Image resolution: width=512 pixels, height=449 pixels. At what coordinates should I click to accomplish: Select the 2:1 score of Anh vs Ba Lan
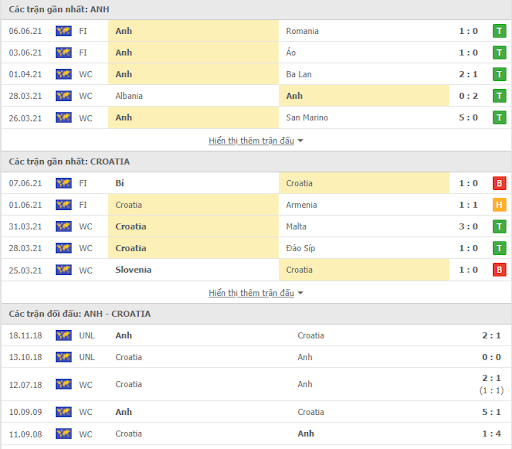point(468,74)
